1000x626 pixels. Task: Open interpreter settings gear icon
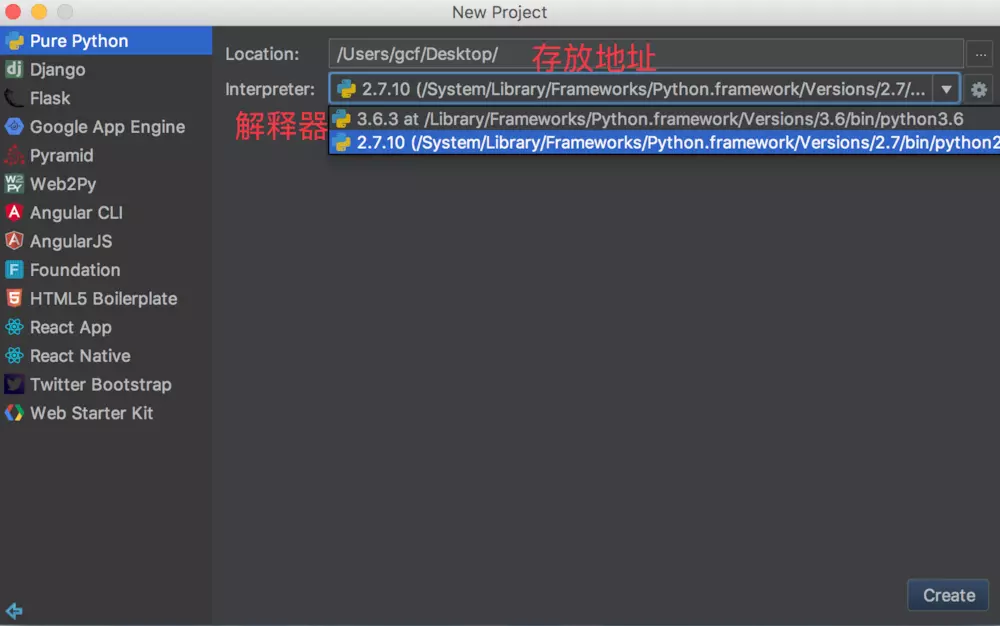979,90
